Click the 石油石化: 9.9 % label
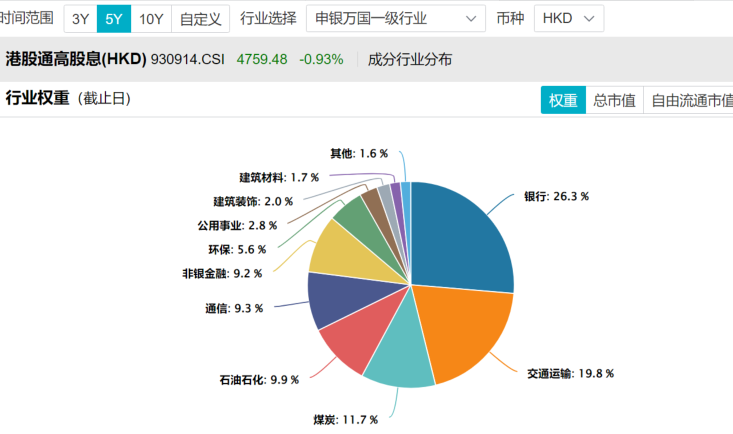This screenshot has width=733, height=434. point(259,380)
